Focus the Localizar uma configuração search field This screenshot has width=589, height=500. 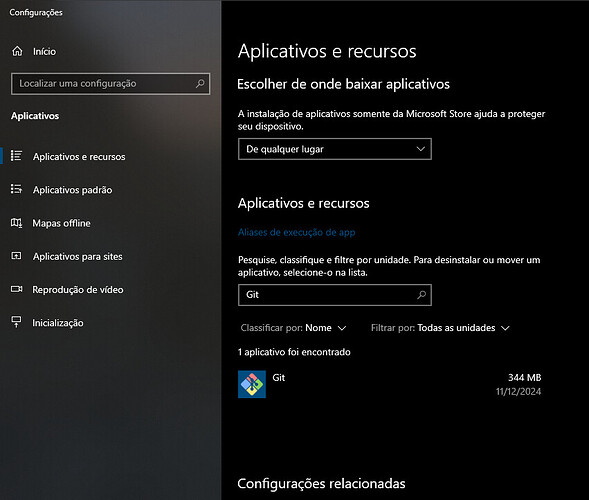pos(110,83)
